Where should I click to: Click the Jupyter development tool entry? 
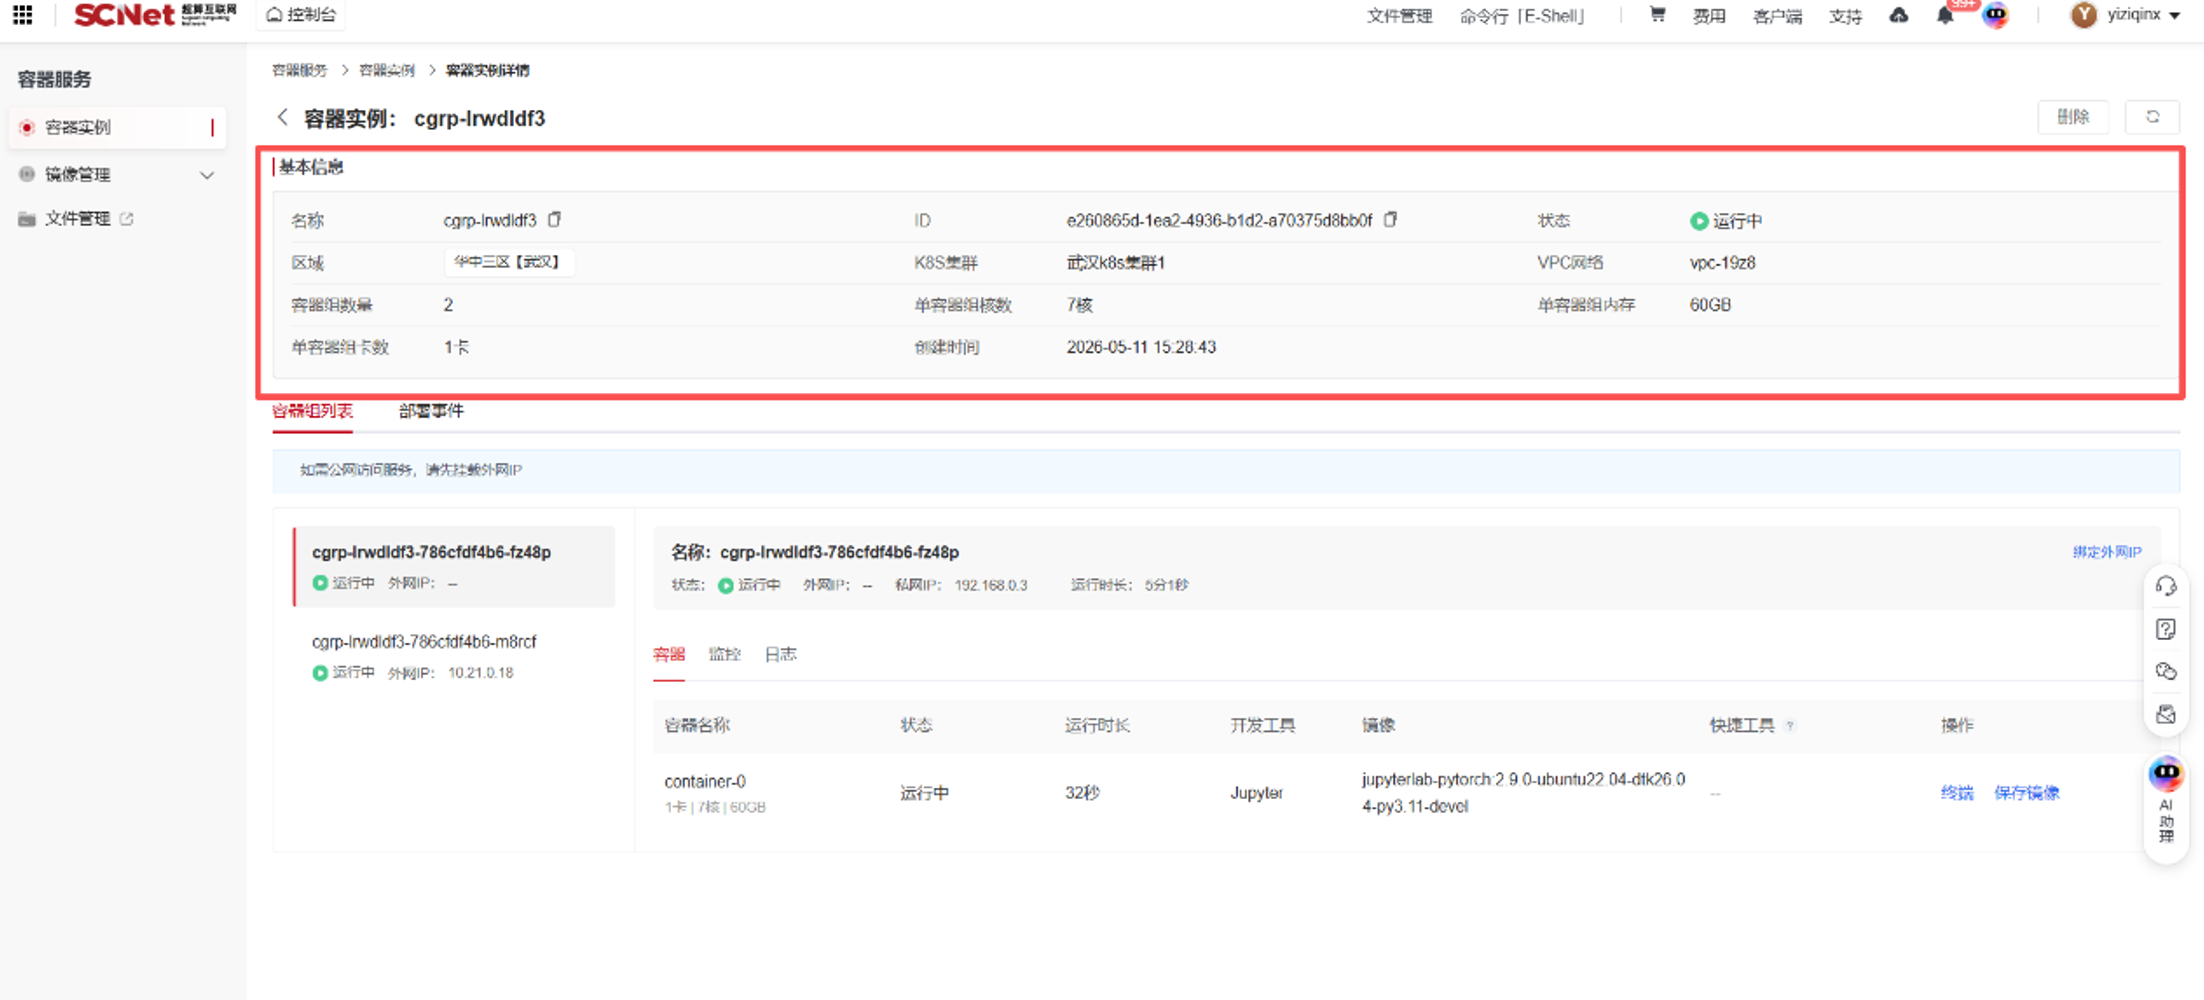(1256, 793)
